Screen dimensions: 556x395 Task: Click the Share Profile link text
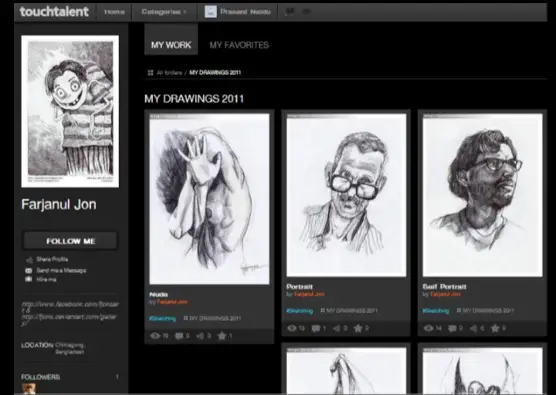point(52,260)
